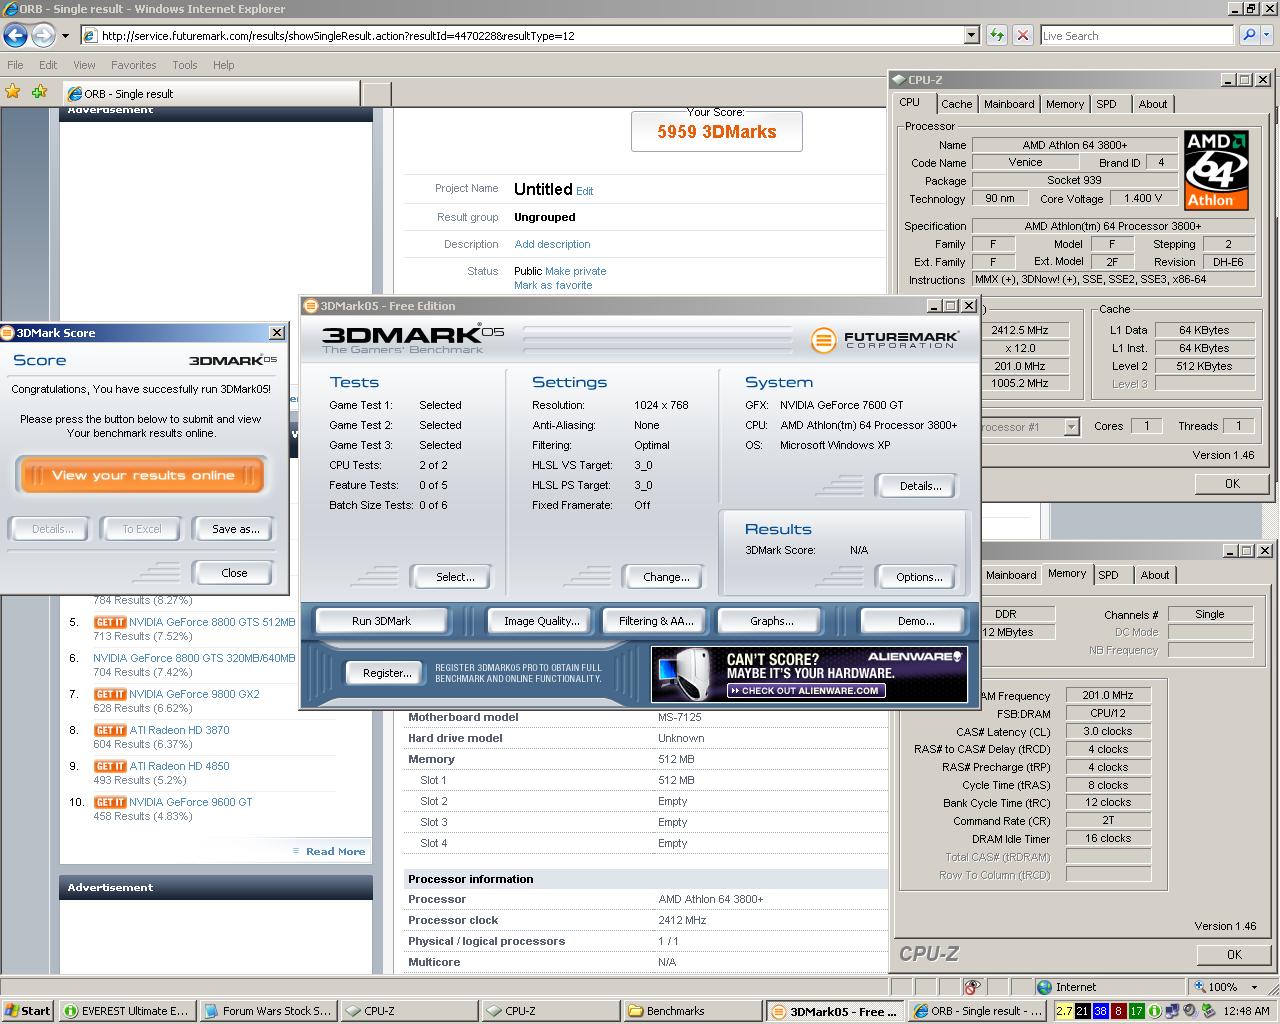Click OK in the lower CPU-Z window

click(1234, 954)
